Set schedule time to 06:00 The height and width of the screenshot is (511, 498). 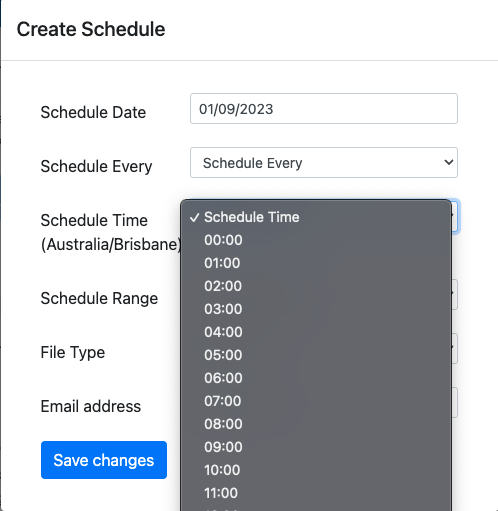(x=316, y=378)
